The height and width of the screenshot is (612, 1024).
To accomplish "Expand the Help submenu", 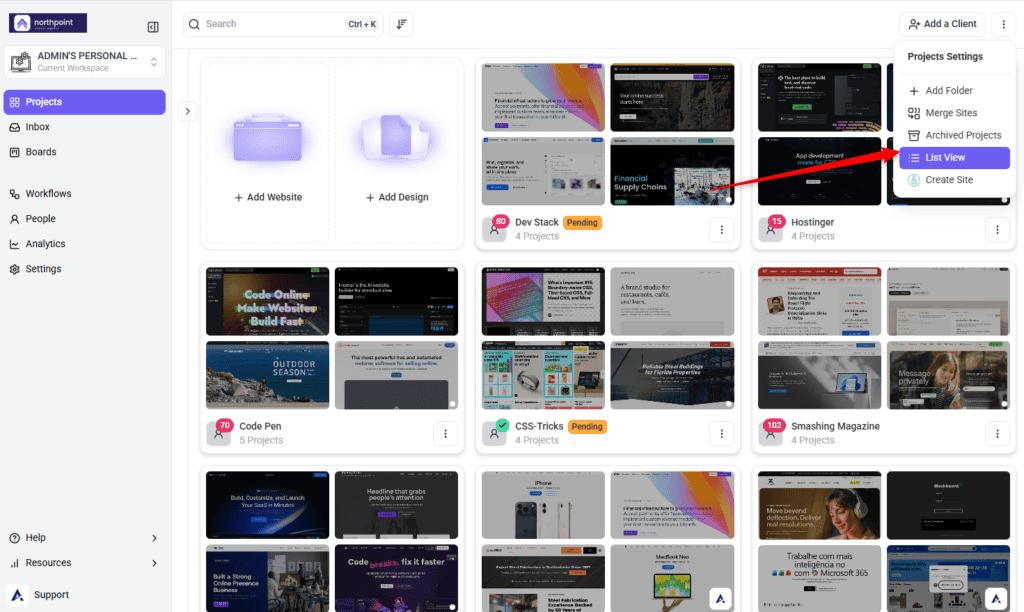I will coord(84,538).
